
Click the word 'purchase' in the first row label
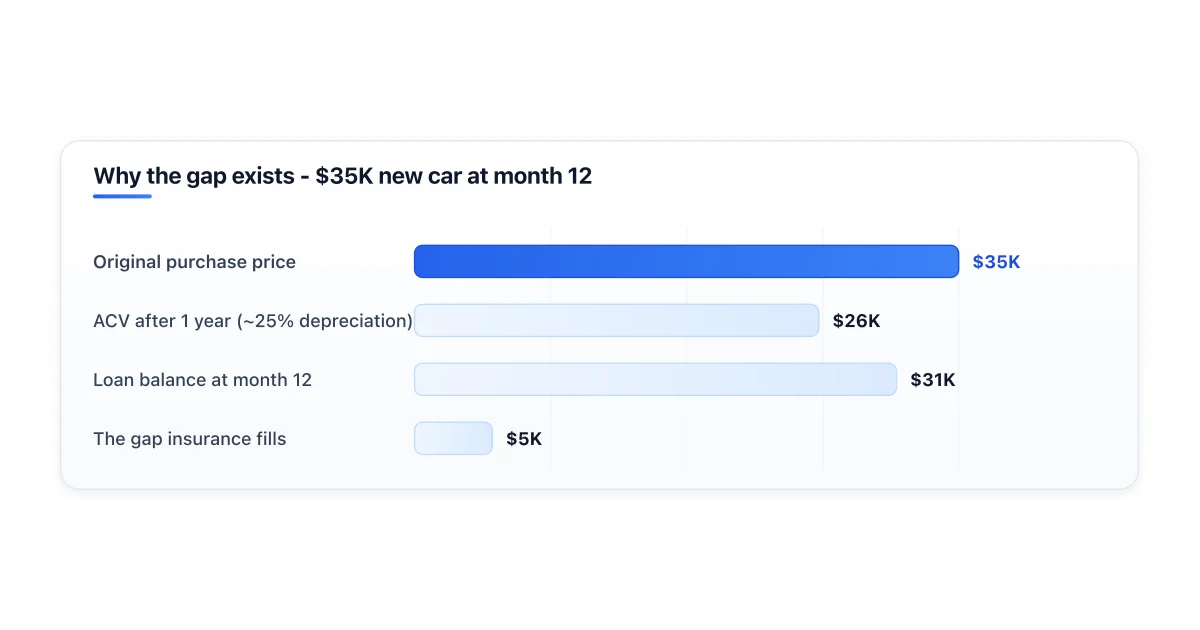205,262
